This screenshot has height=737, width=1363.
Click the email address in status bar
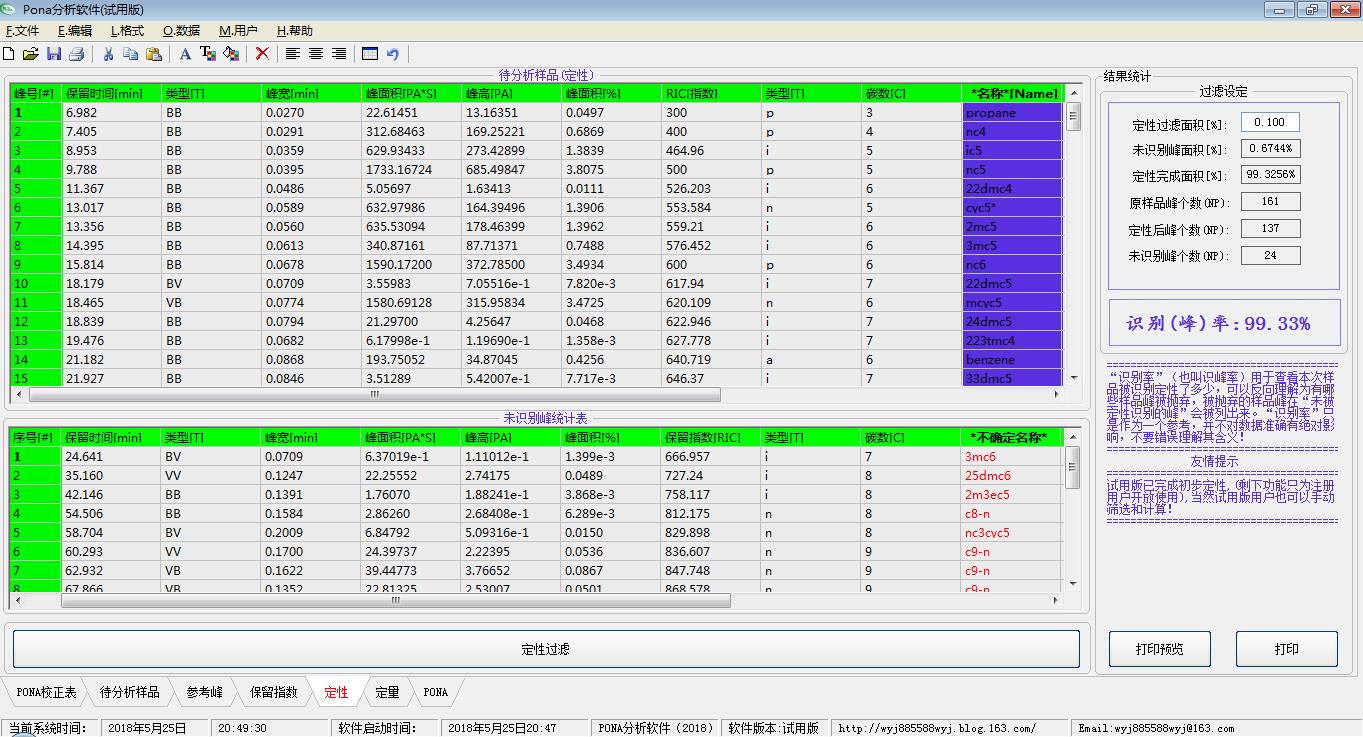pos(1156,728)
